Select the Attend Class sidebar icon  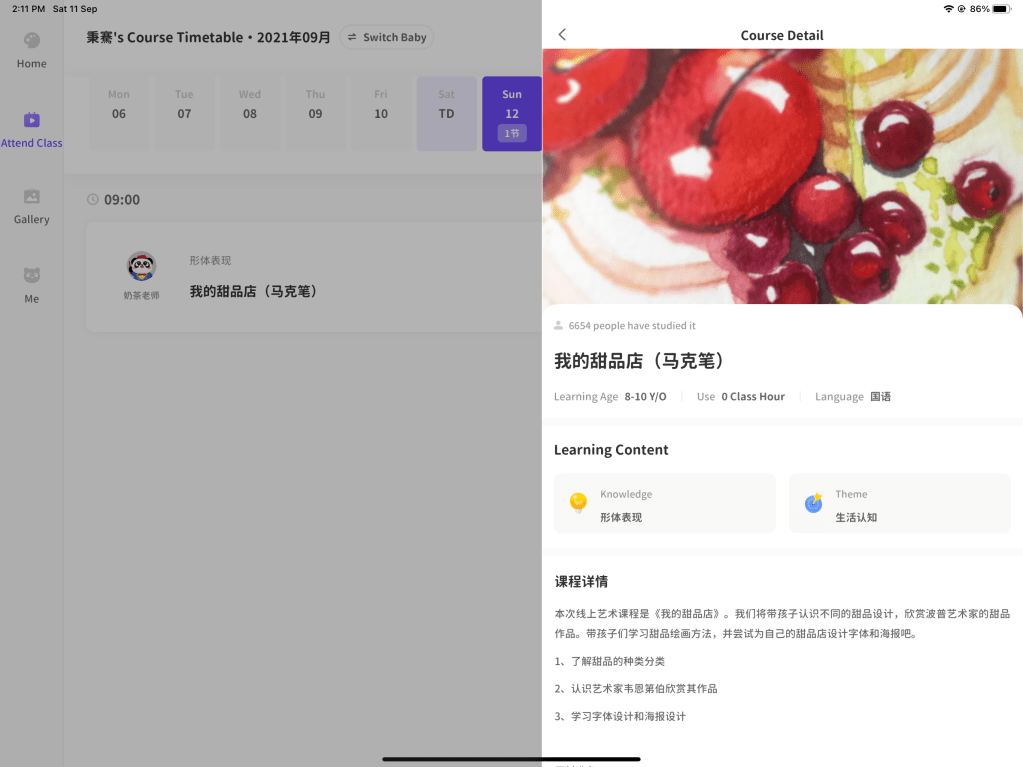(x=32, y=121)
